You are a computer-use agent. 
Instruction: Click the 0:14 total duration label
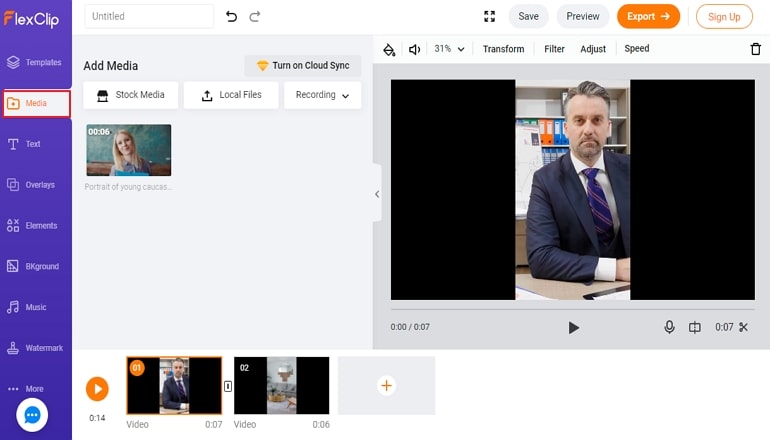tap(97, 418)
